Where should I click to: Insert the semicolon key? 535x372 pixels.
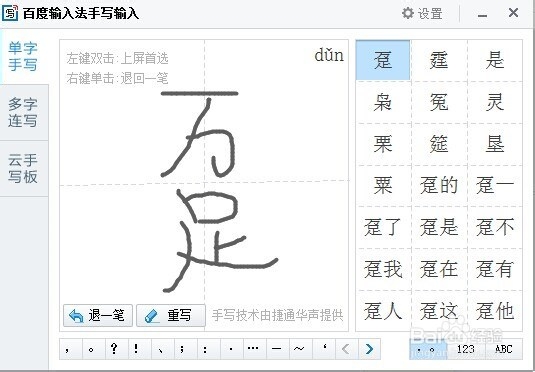[x=186, y=349]
